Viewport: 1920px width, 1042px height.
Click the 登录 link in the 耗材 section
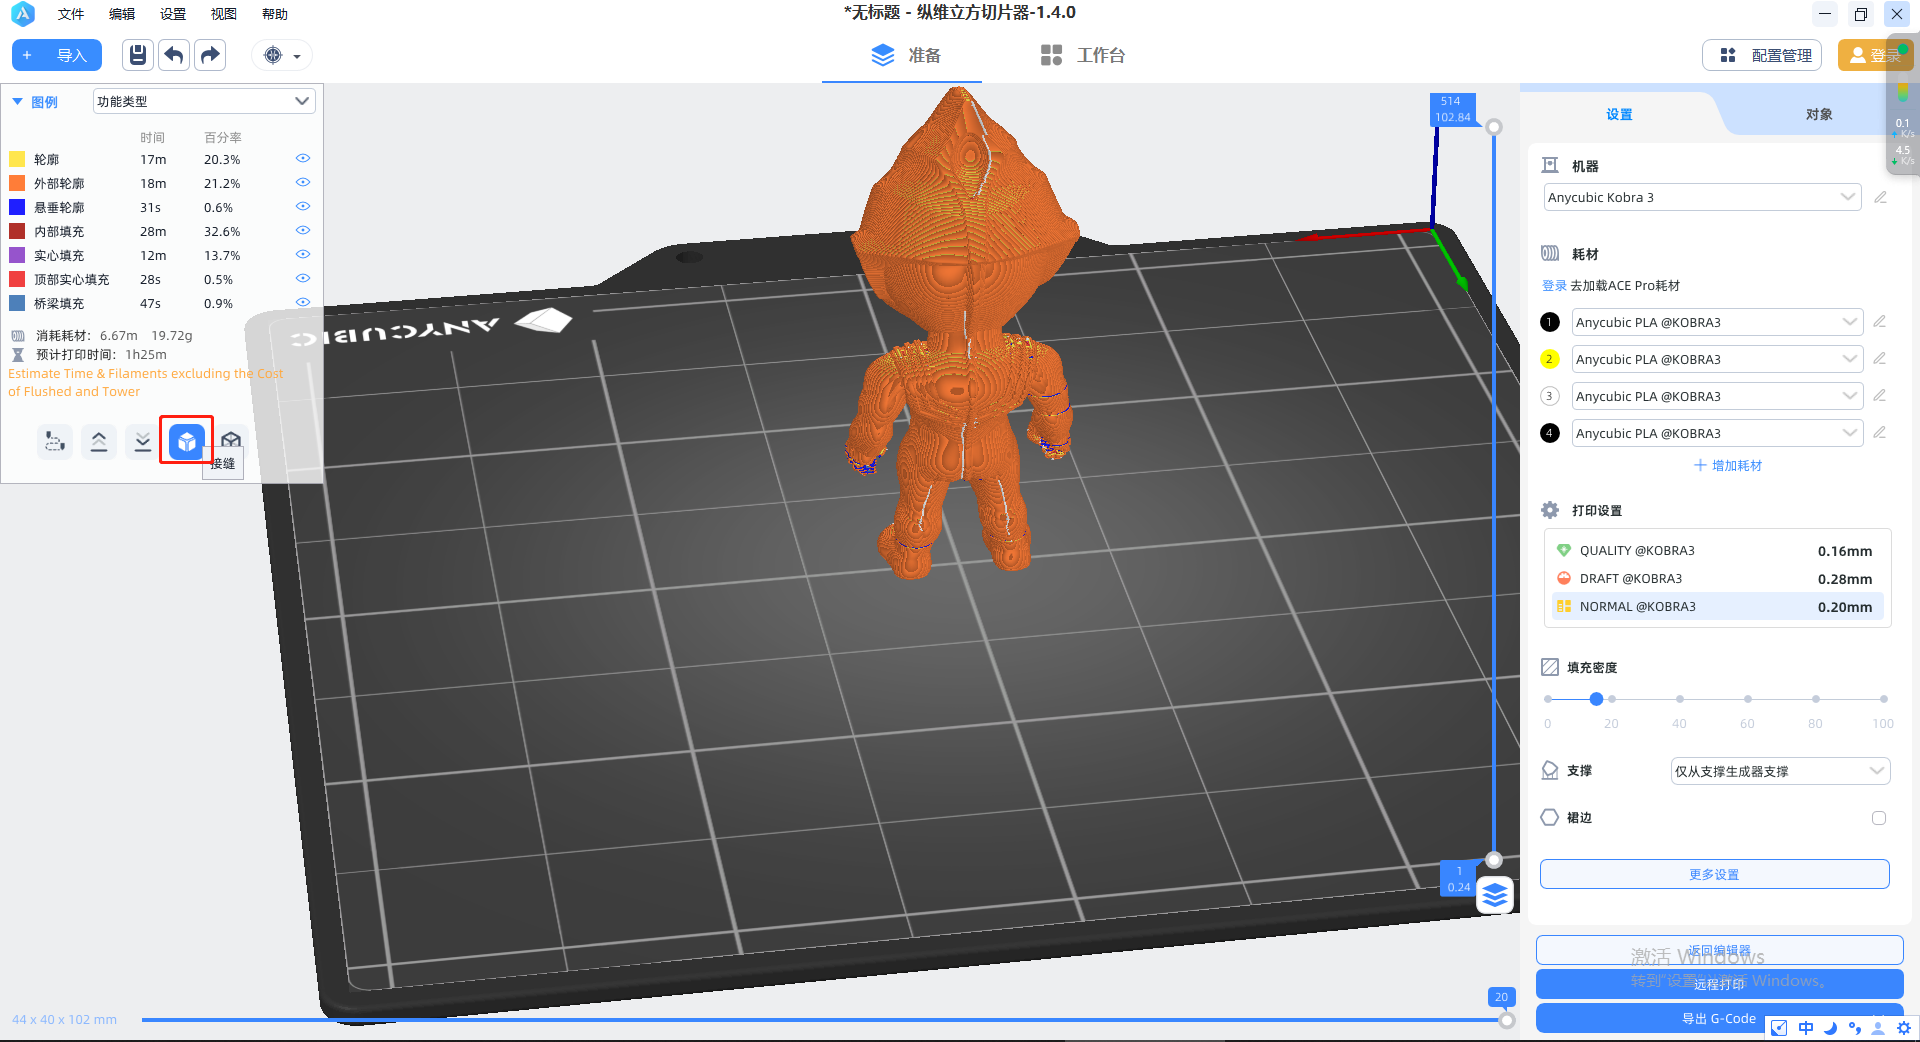click(x=1554, y=285)
